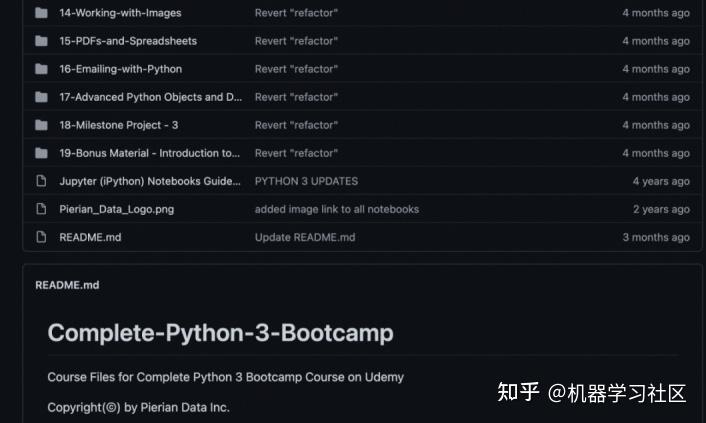
Task: Click "4 months ago" on 16-Emailing-with-Python row
Action: pos(656,69)
